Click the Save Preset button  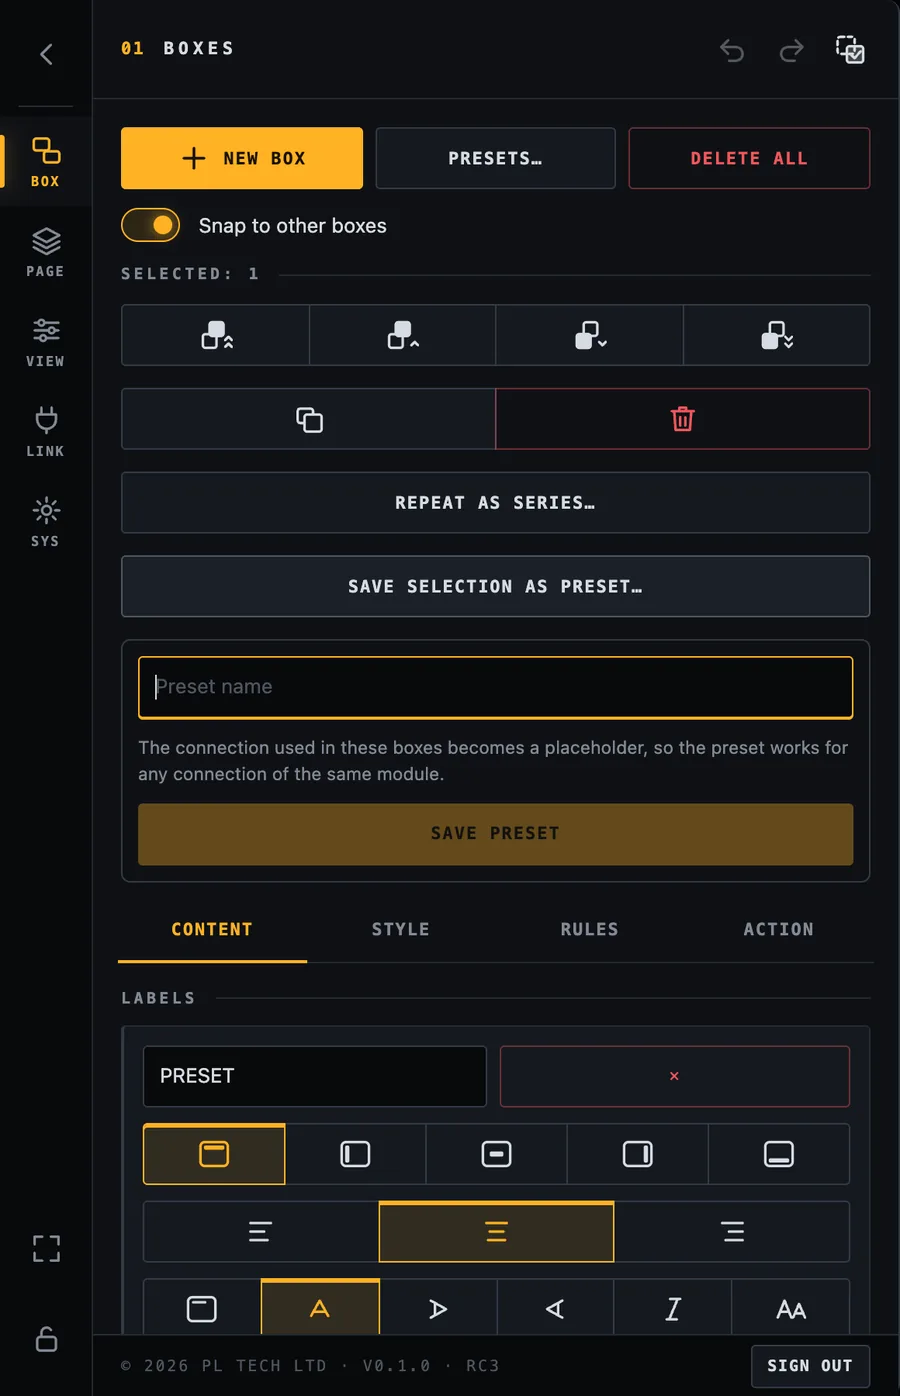coord(495,834)
